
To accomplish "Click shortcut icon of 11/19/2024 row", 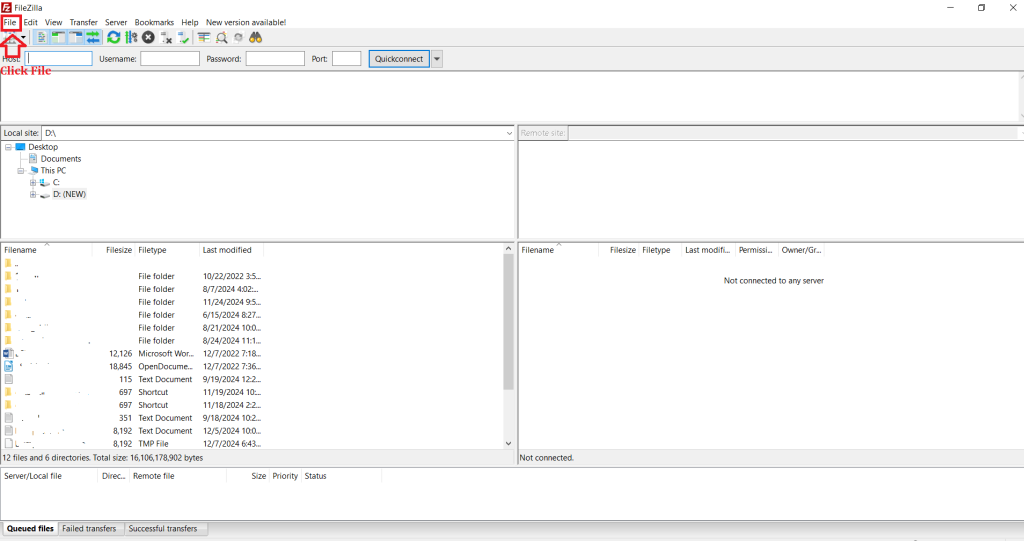I will [x=8, y=392].
